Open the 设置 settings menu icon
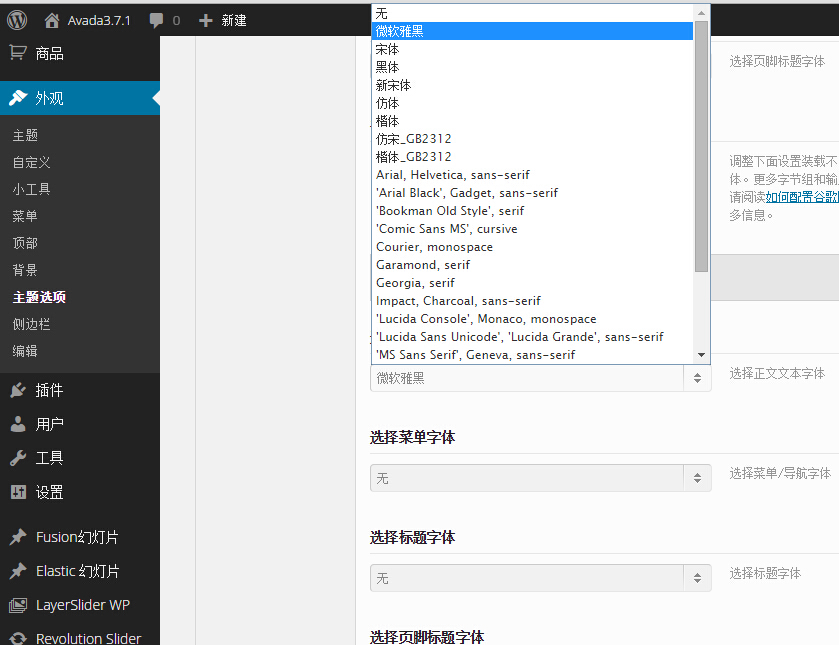The height and width of the screenshot is (645, 839). coord(18,492)
